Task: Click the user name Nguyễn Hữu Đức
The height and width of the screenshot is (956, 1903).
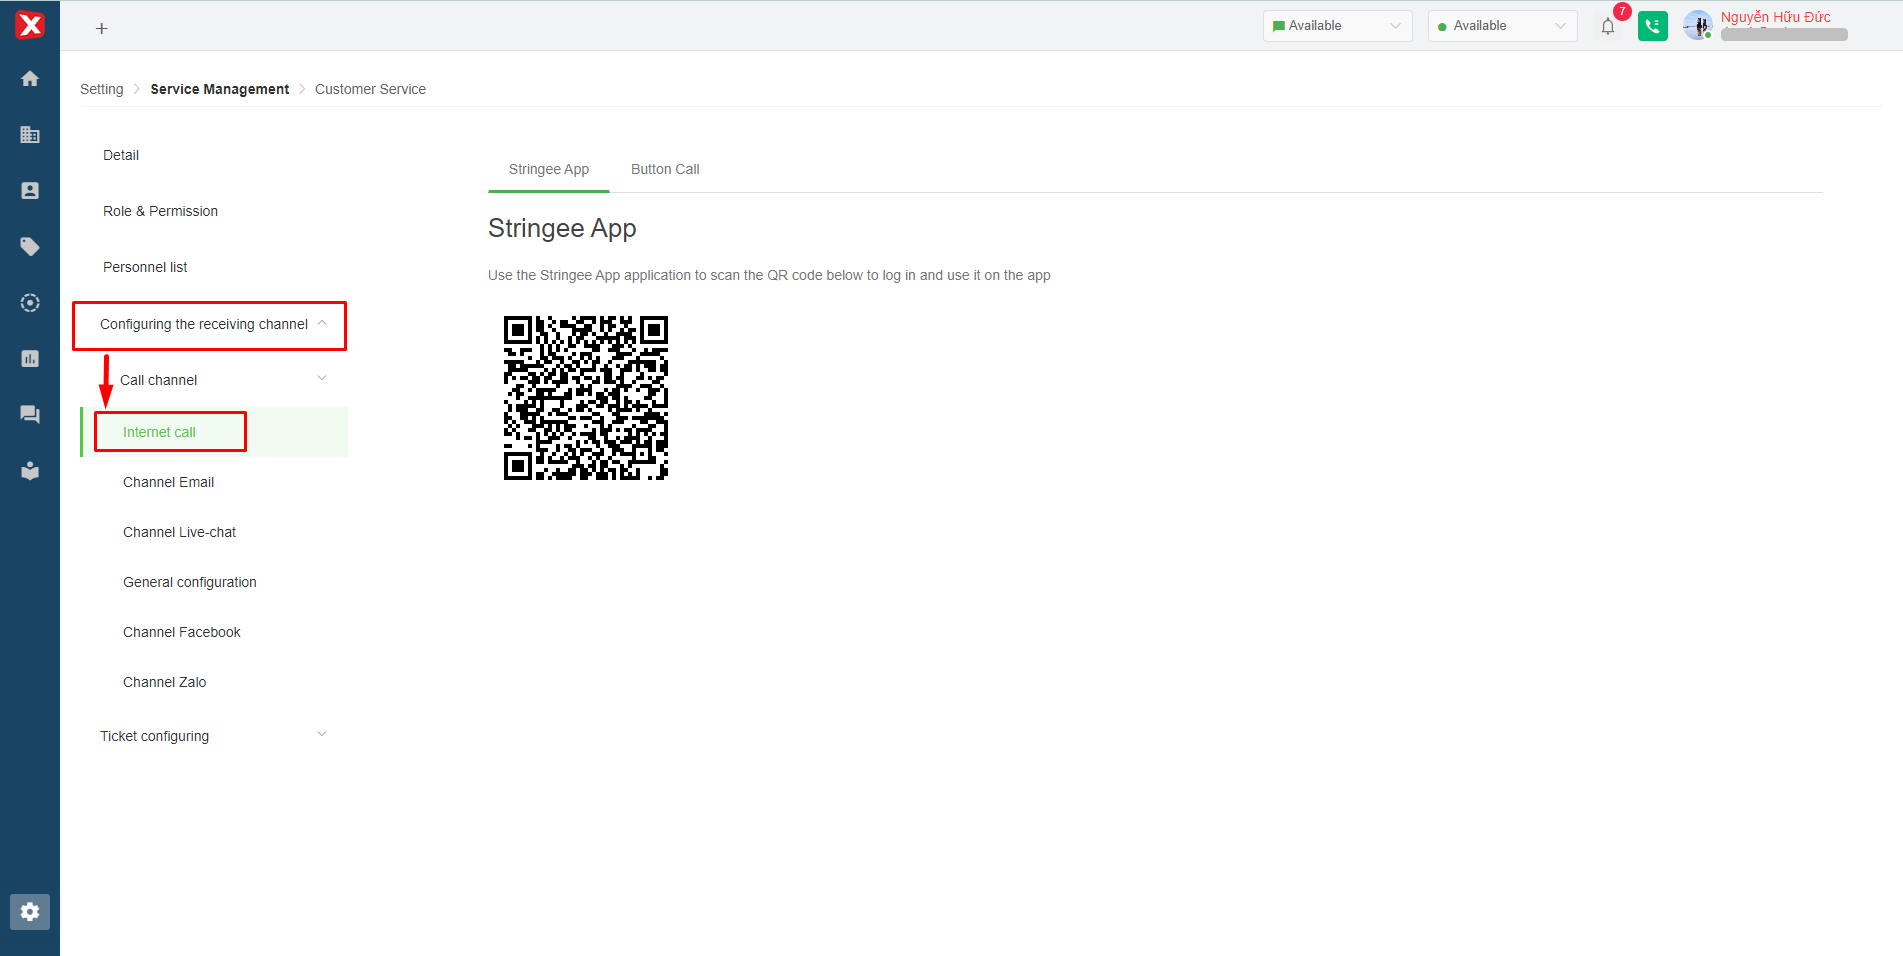Action: click(1775, 17)
